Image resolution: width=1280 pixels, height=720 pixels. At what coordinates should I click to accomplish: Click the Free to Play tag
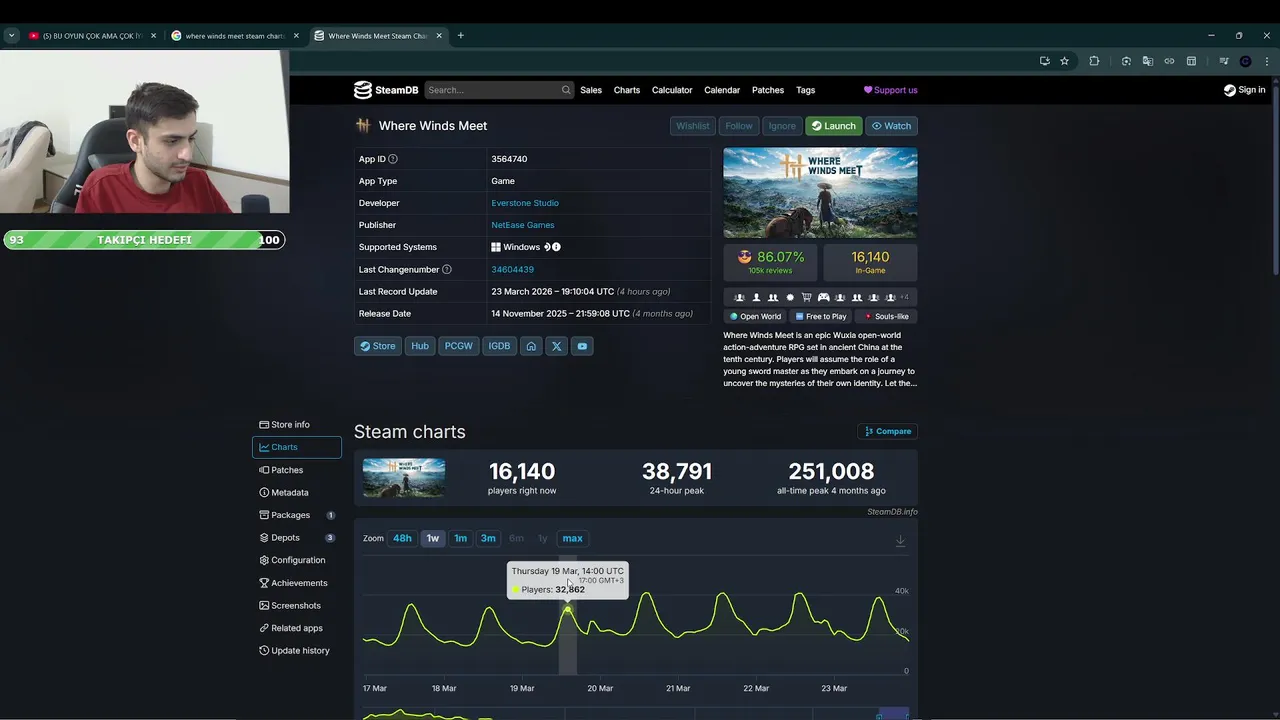coord(821,316)
